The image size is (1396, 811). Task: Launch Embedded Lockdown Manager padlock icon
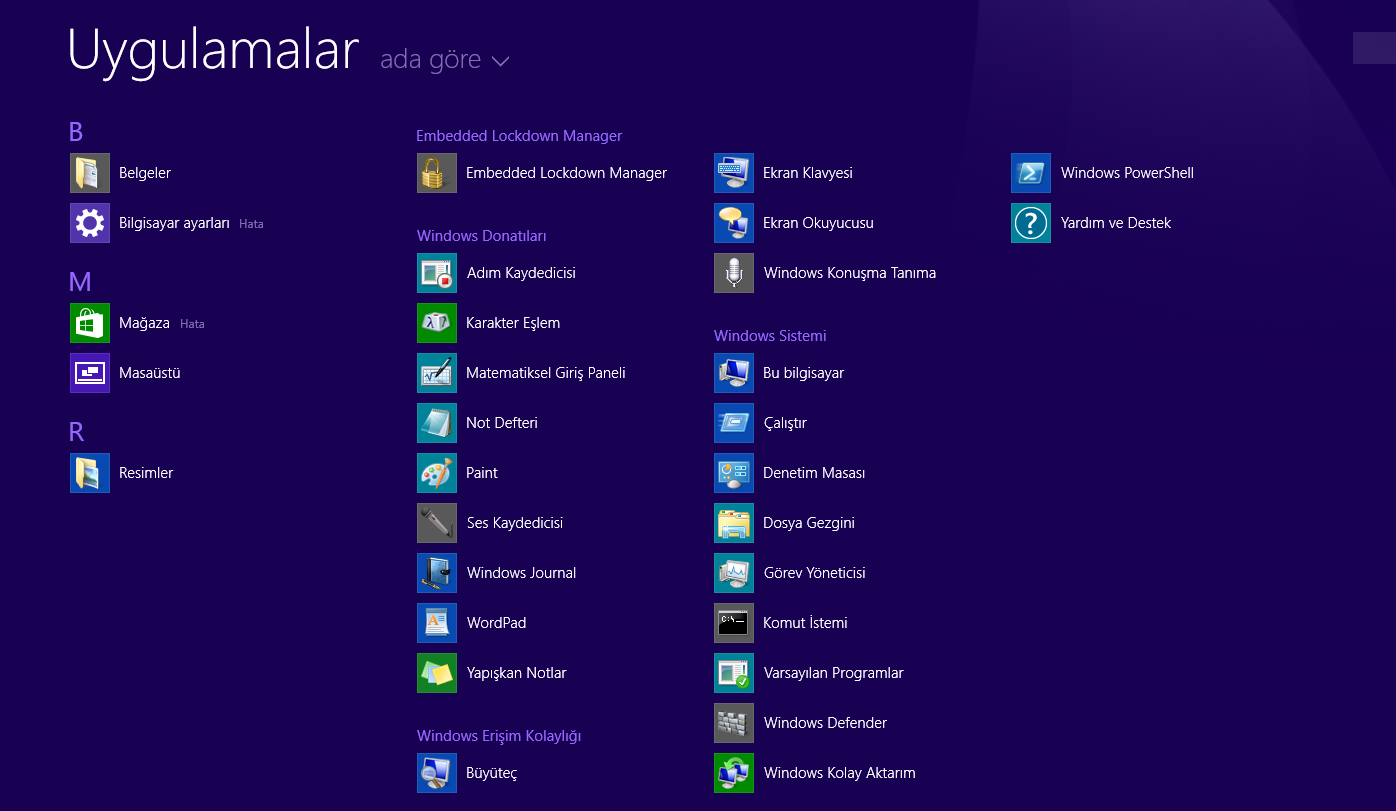click(437, 173)
